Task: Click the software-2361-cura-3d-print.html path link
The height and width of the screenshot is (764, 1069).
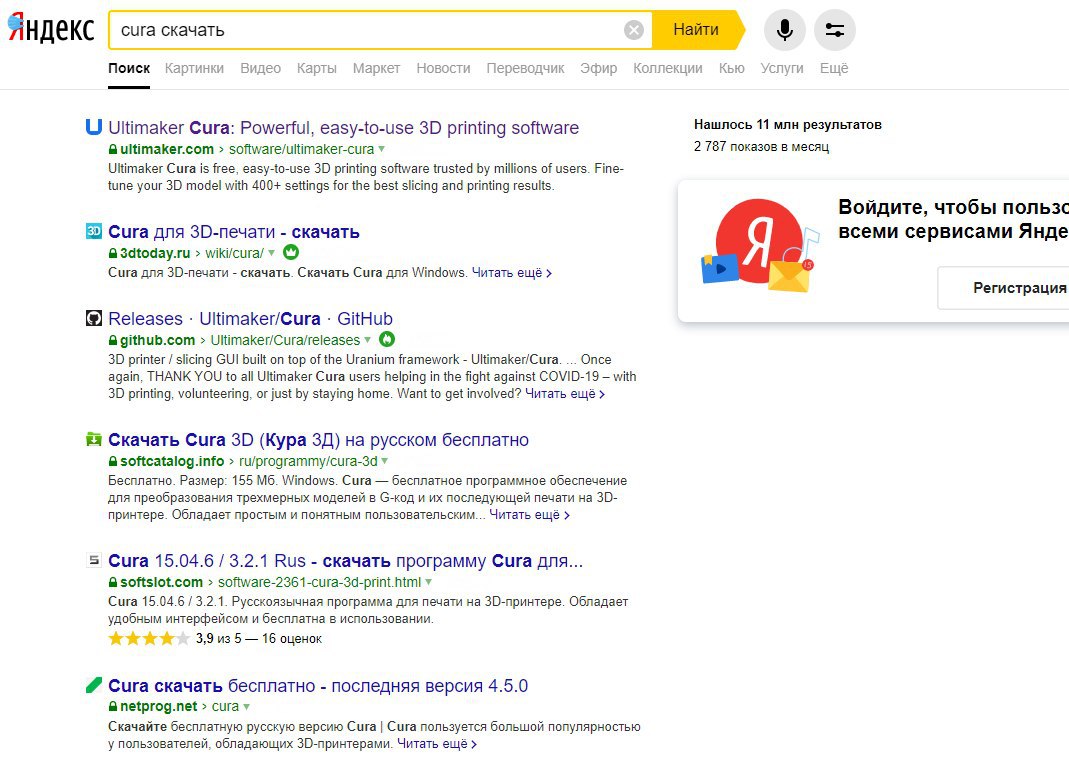Action: tap(319, 583)
